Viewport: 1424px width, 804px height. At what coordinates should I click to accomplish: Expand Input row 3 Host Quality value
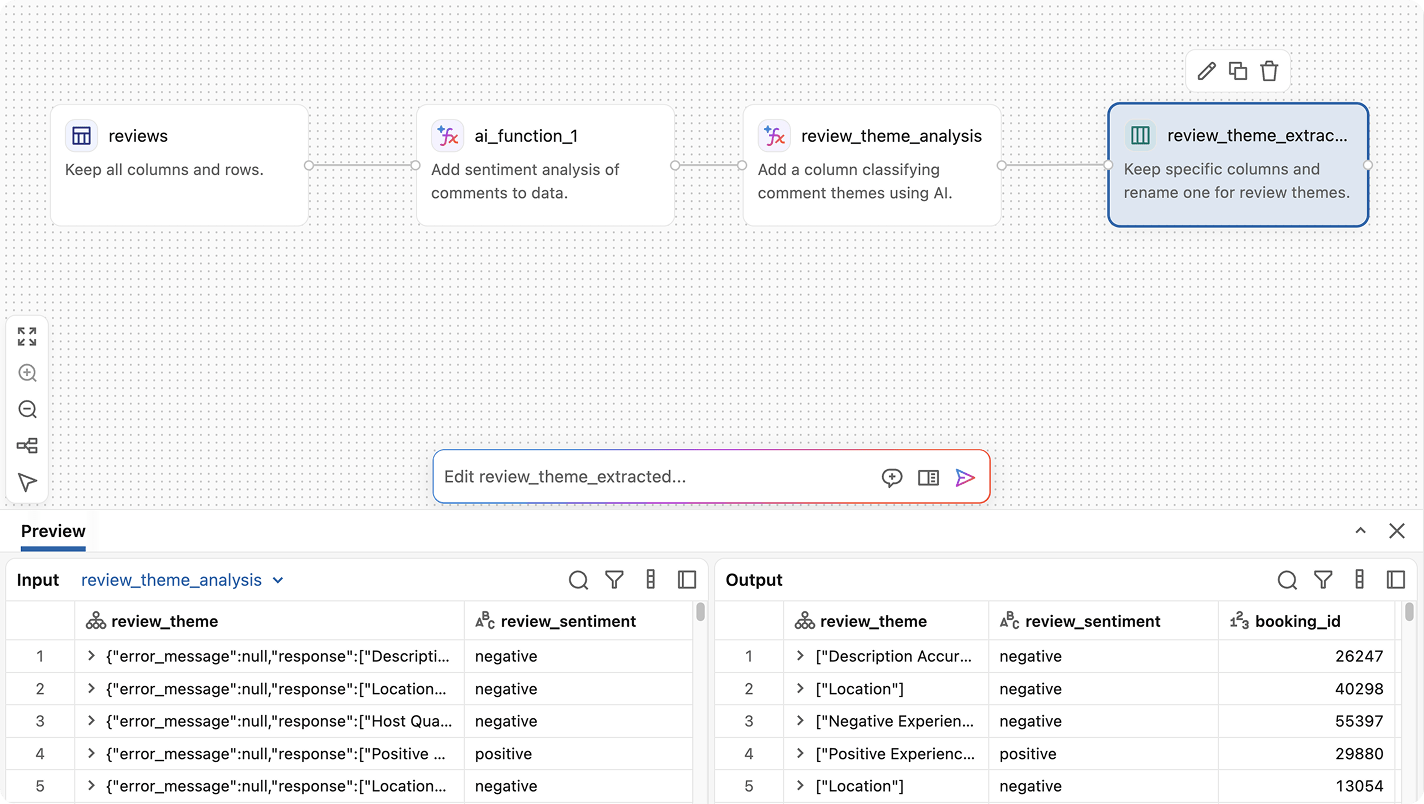point(91,721)
